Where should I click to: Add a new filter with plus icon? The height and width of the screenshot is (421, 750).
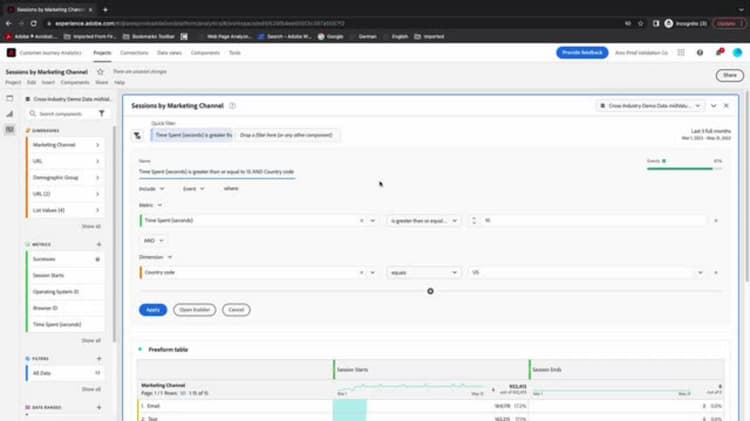(x=99, y=358)
